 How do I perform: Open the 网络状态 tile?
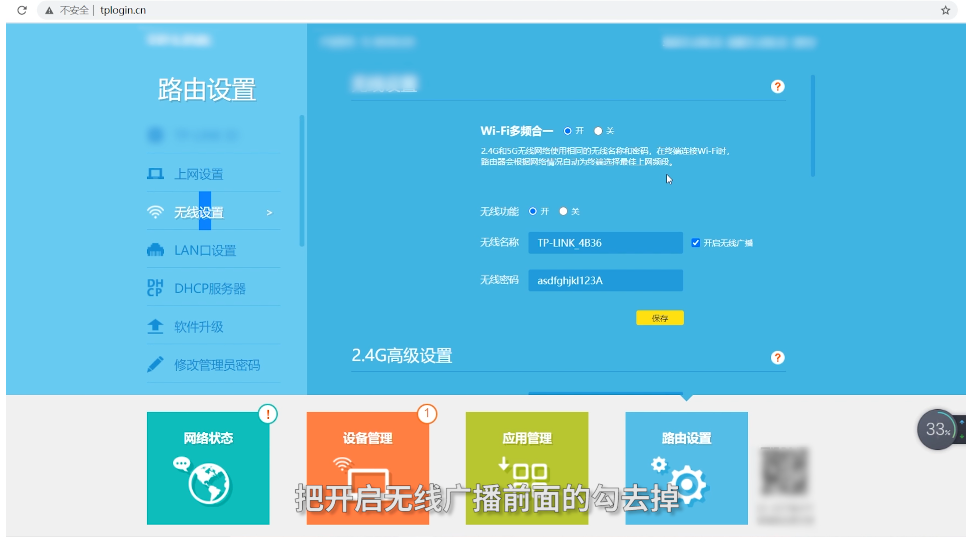coord(208,468)
